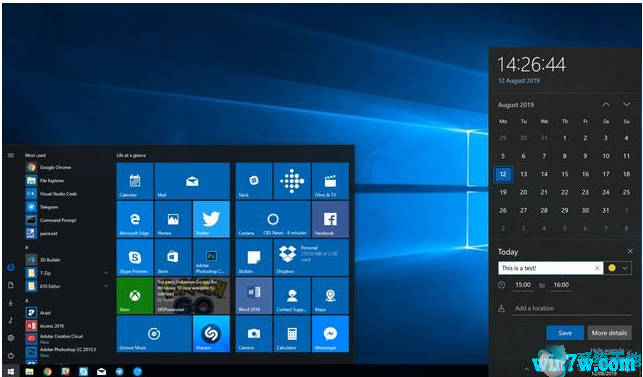The image size is (643, 377).
Task: Open the Settings gear in Start rail
Action: (11, 338)
